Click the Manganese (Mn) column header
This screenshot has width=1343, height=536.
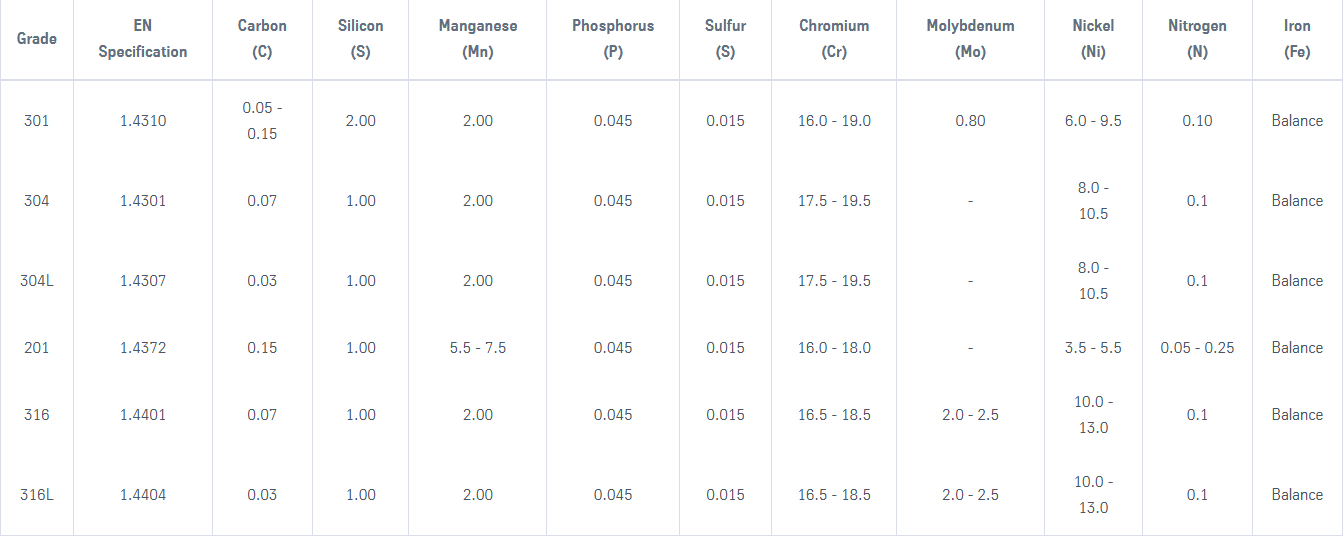click(478, 39)
